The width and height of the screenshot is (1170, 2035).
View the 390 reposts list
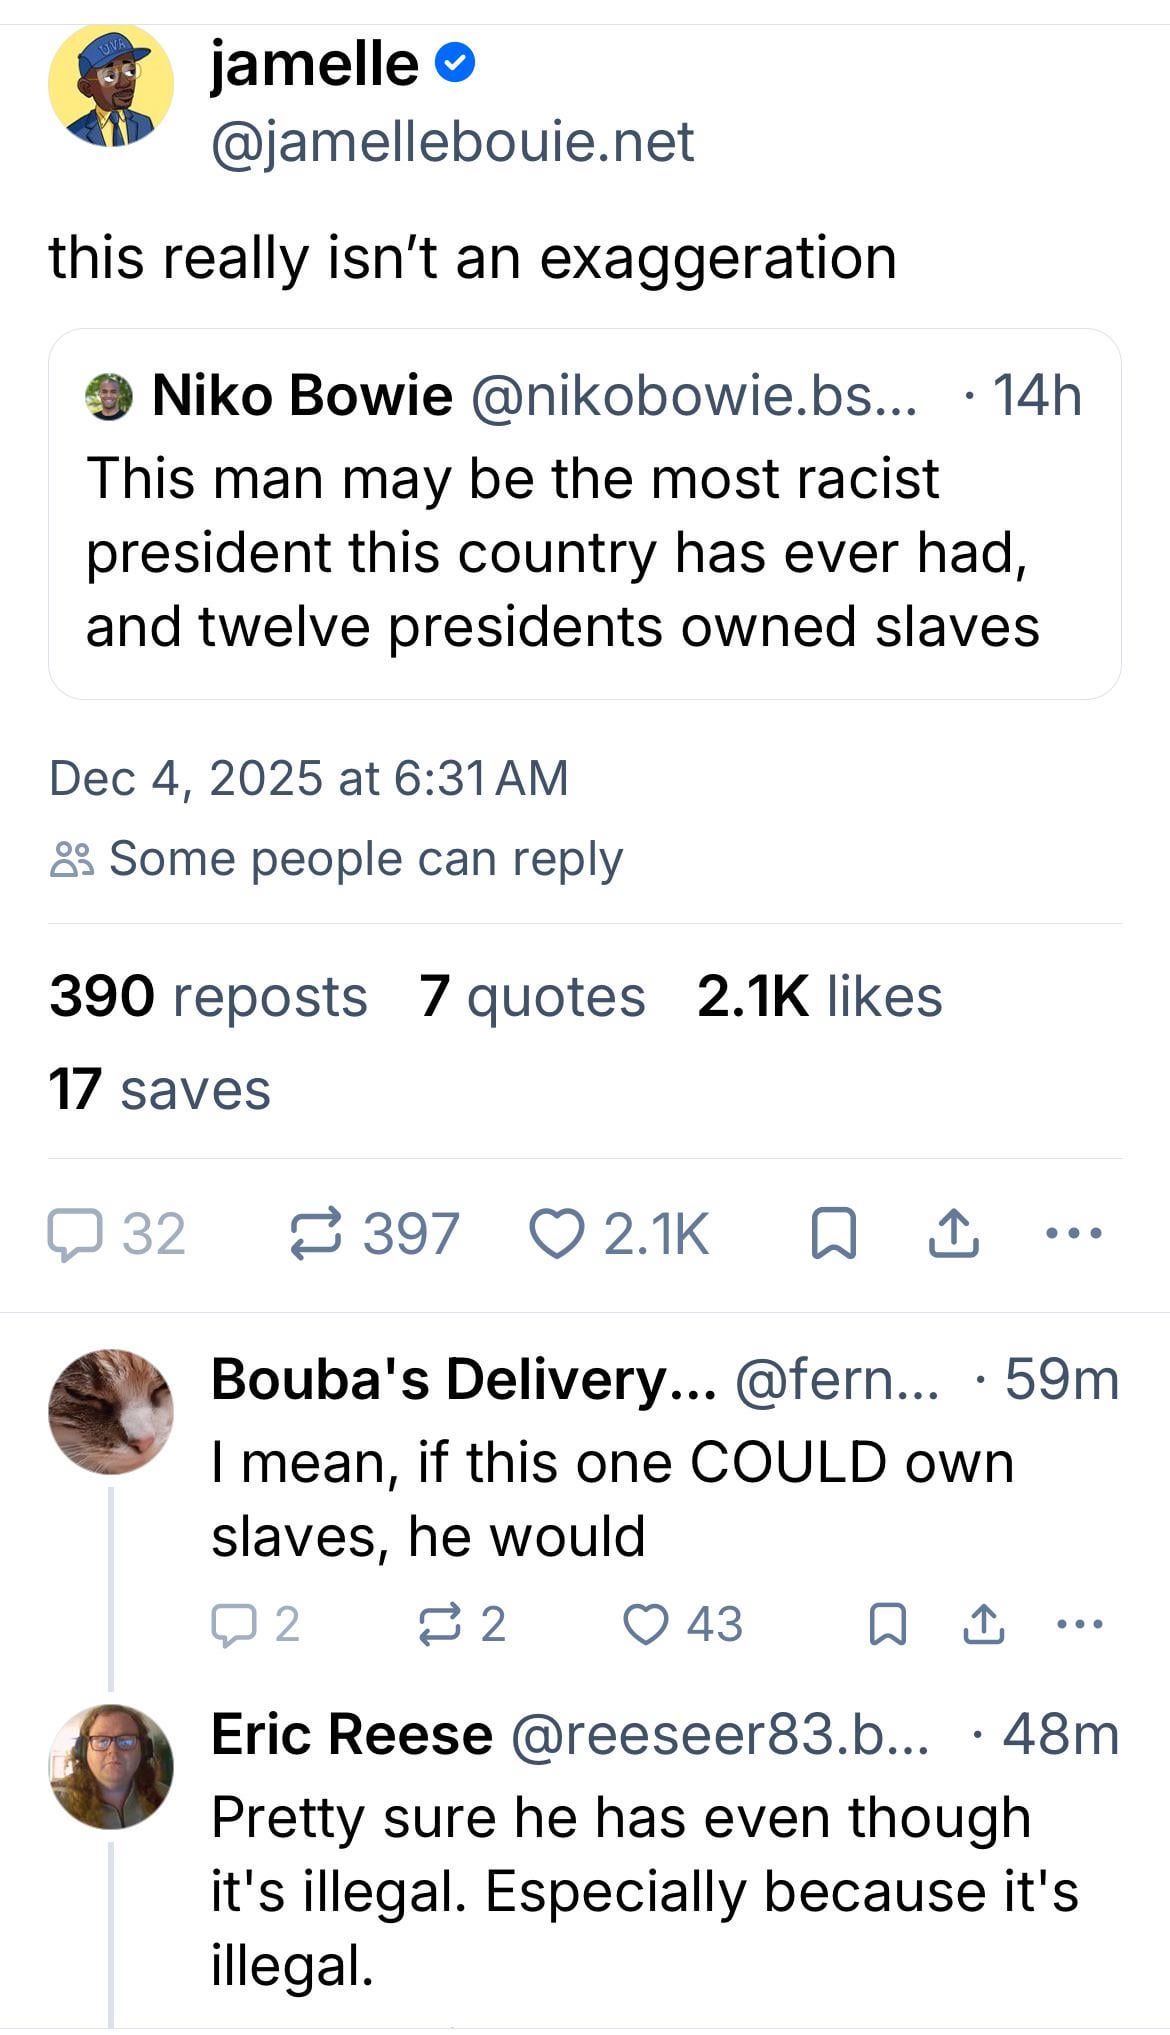coord(208,997)
